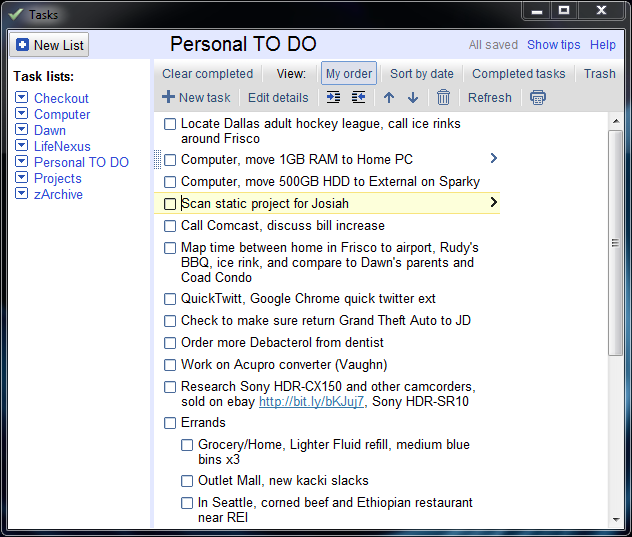Screen dimensions: 632x537
Task: Open dropdown arrow next to Computer list
Action: coord(21,113)
